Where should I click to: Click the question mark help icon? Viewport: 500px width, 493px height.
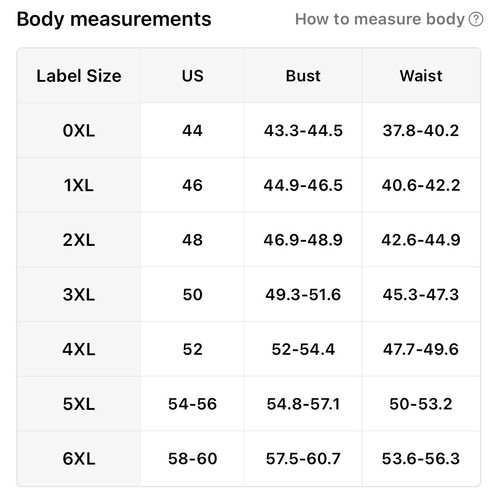pyautogui.click(x=476, y=19)
